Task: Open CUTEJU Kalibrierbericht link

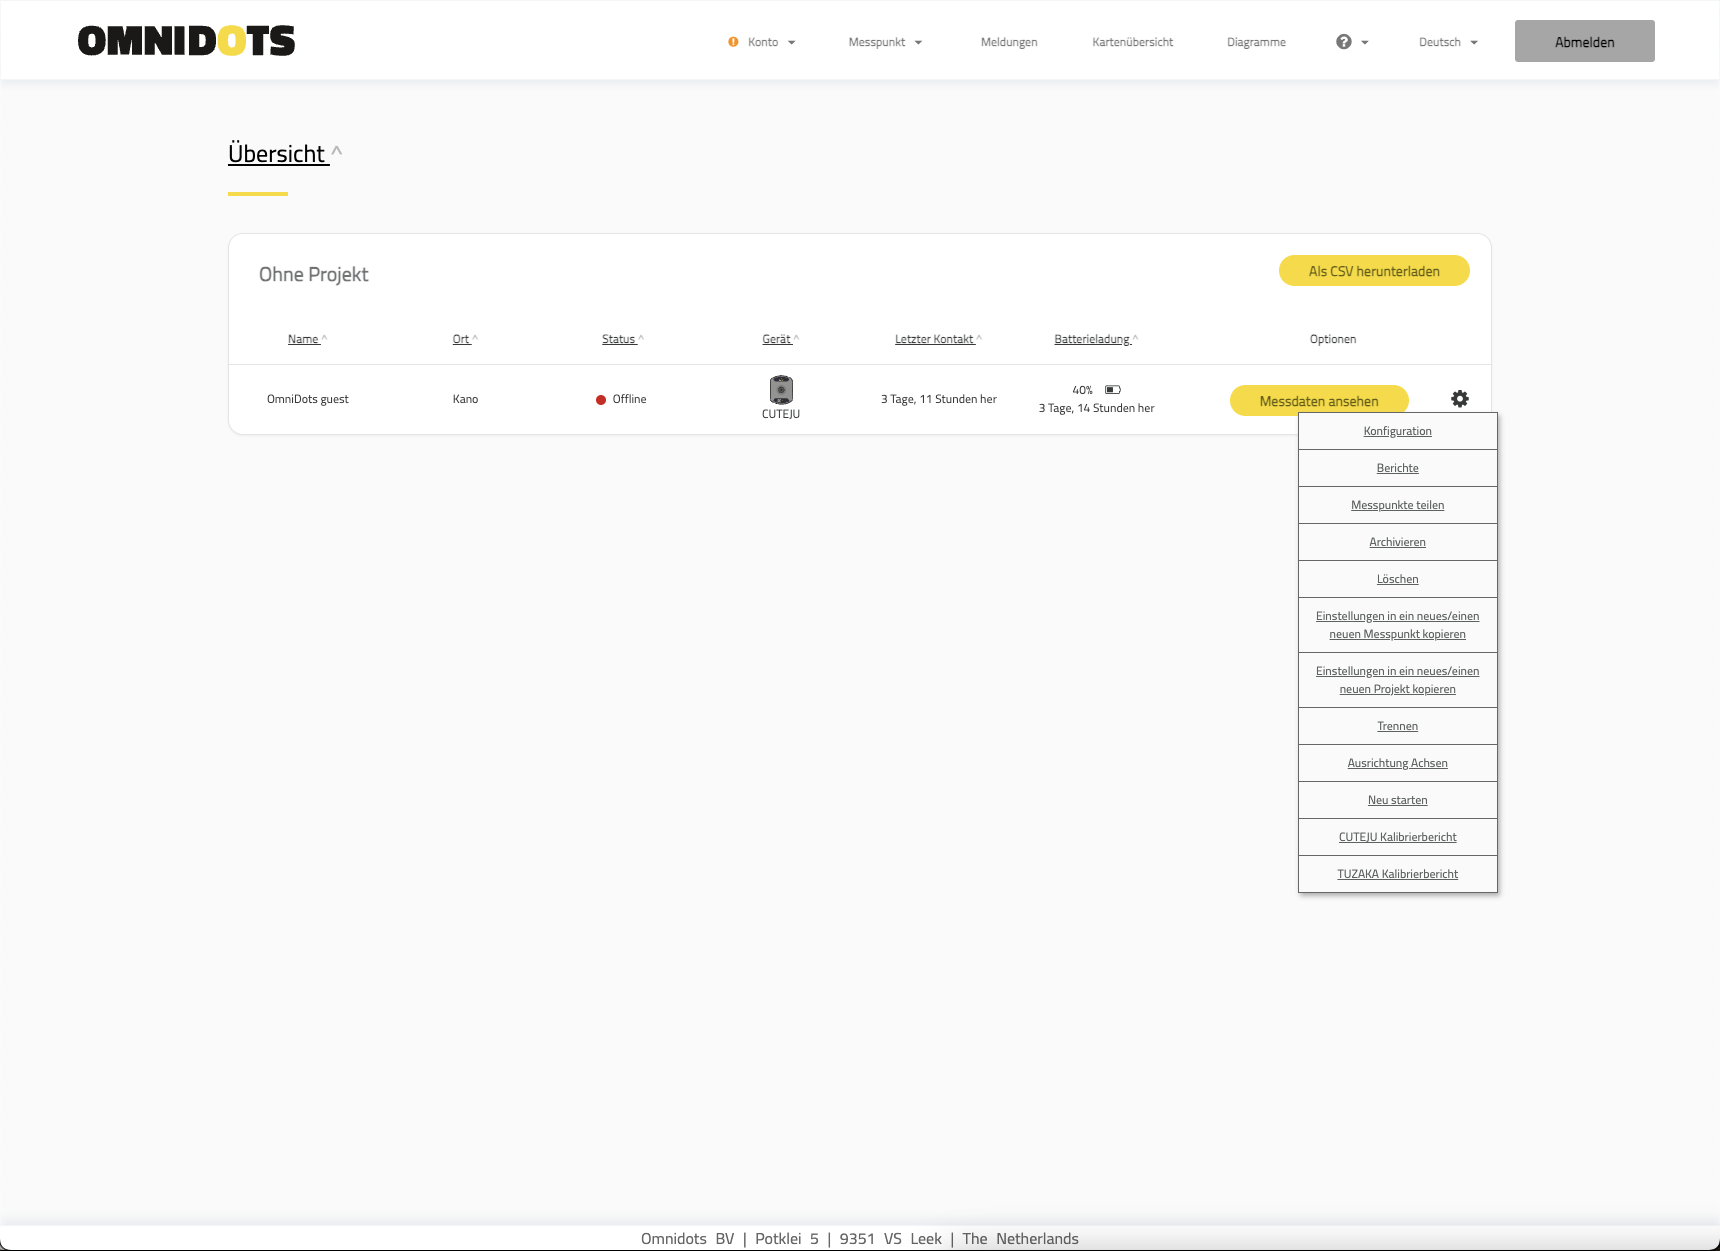Action: pos(1397,837)
